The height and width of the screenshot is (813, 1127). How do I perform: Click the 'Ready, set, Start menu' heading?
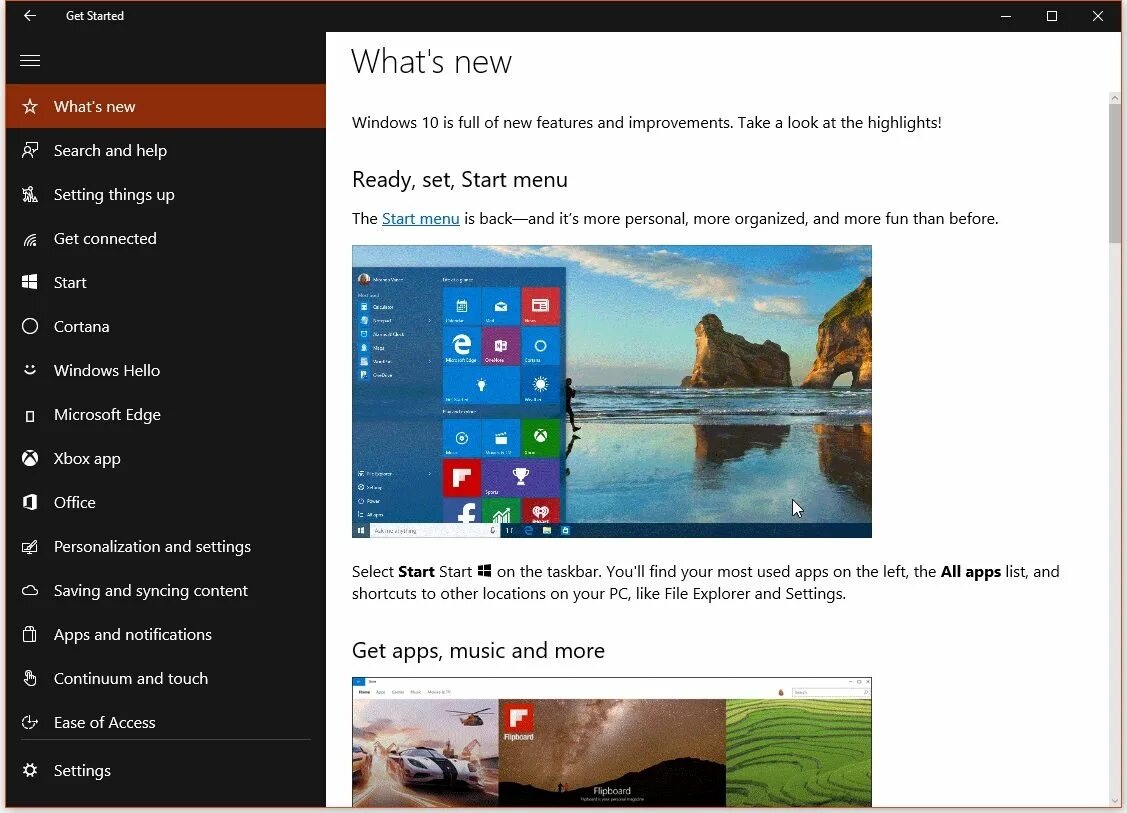[459, 180]
